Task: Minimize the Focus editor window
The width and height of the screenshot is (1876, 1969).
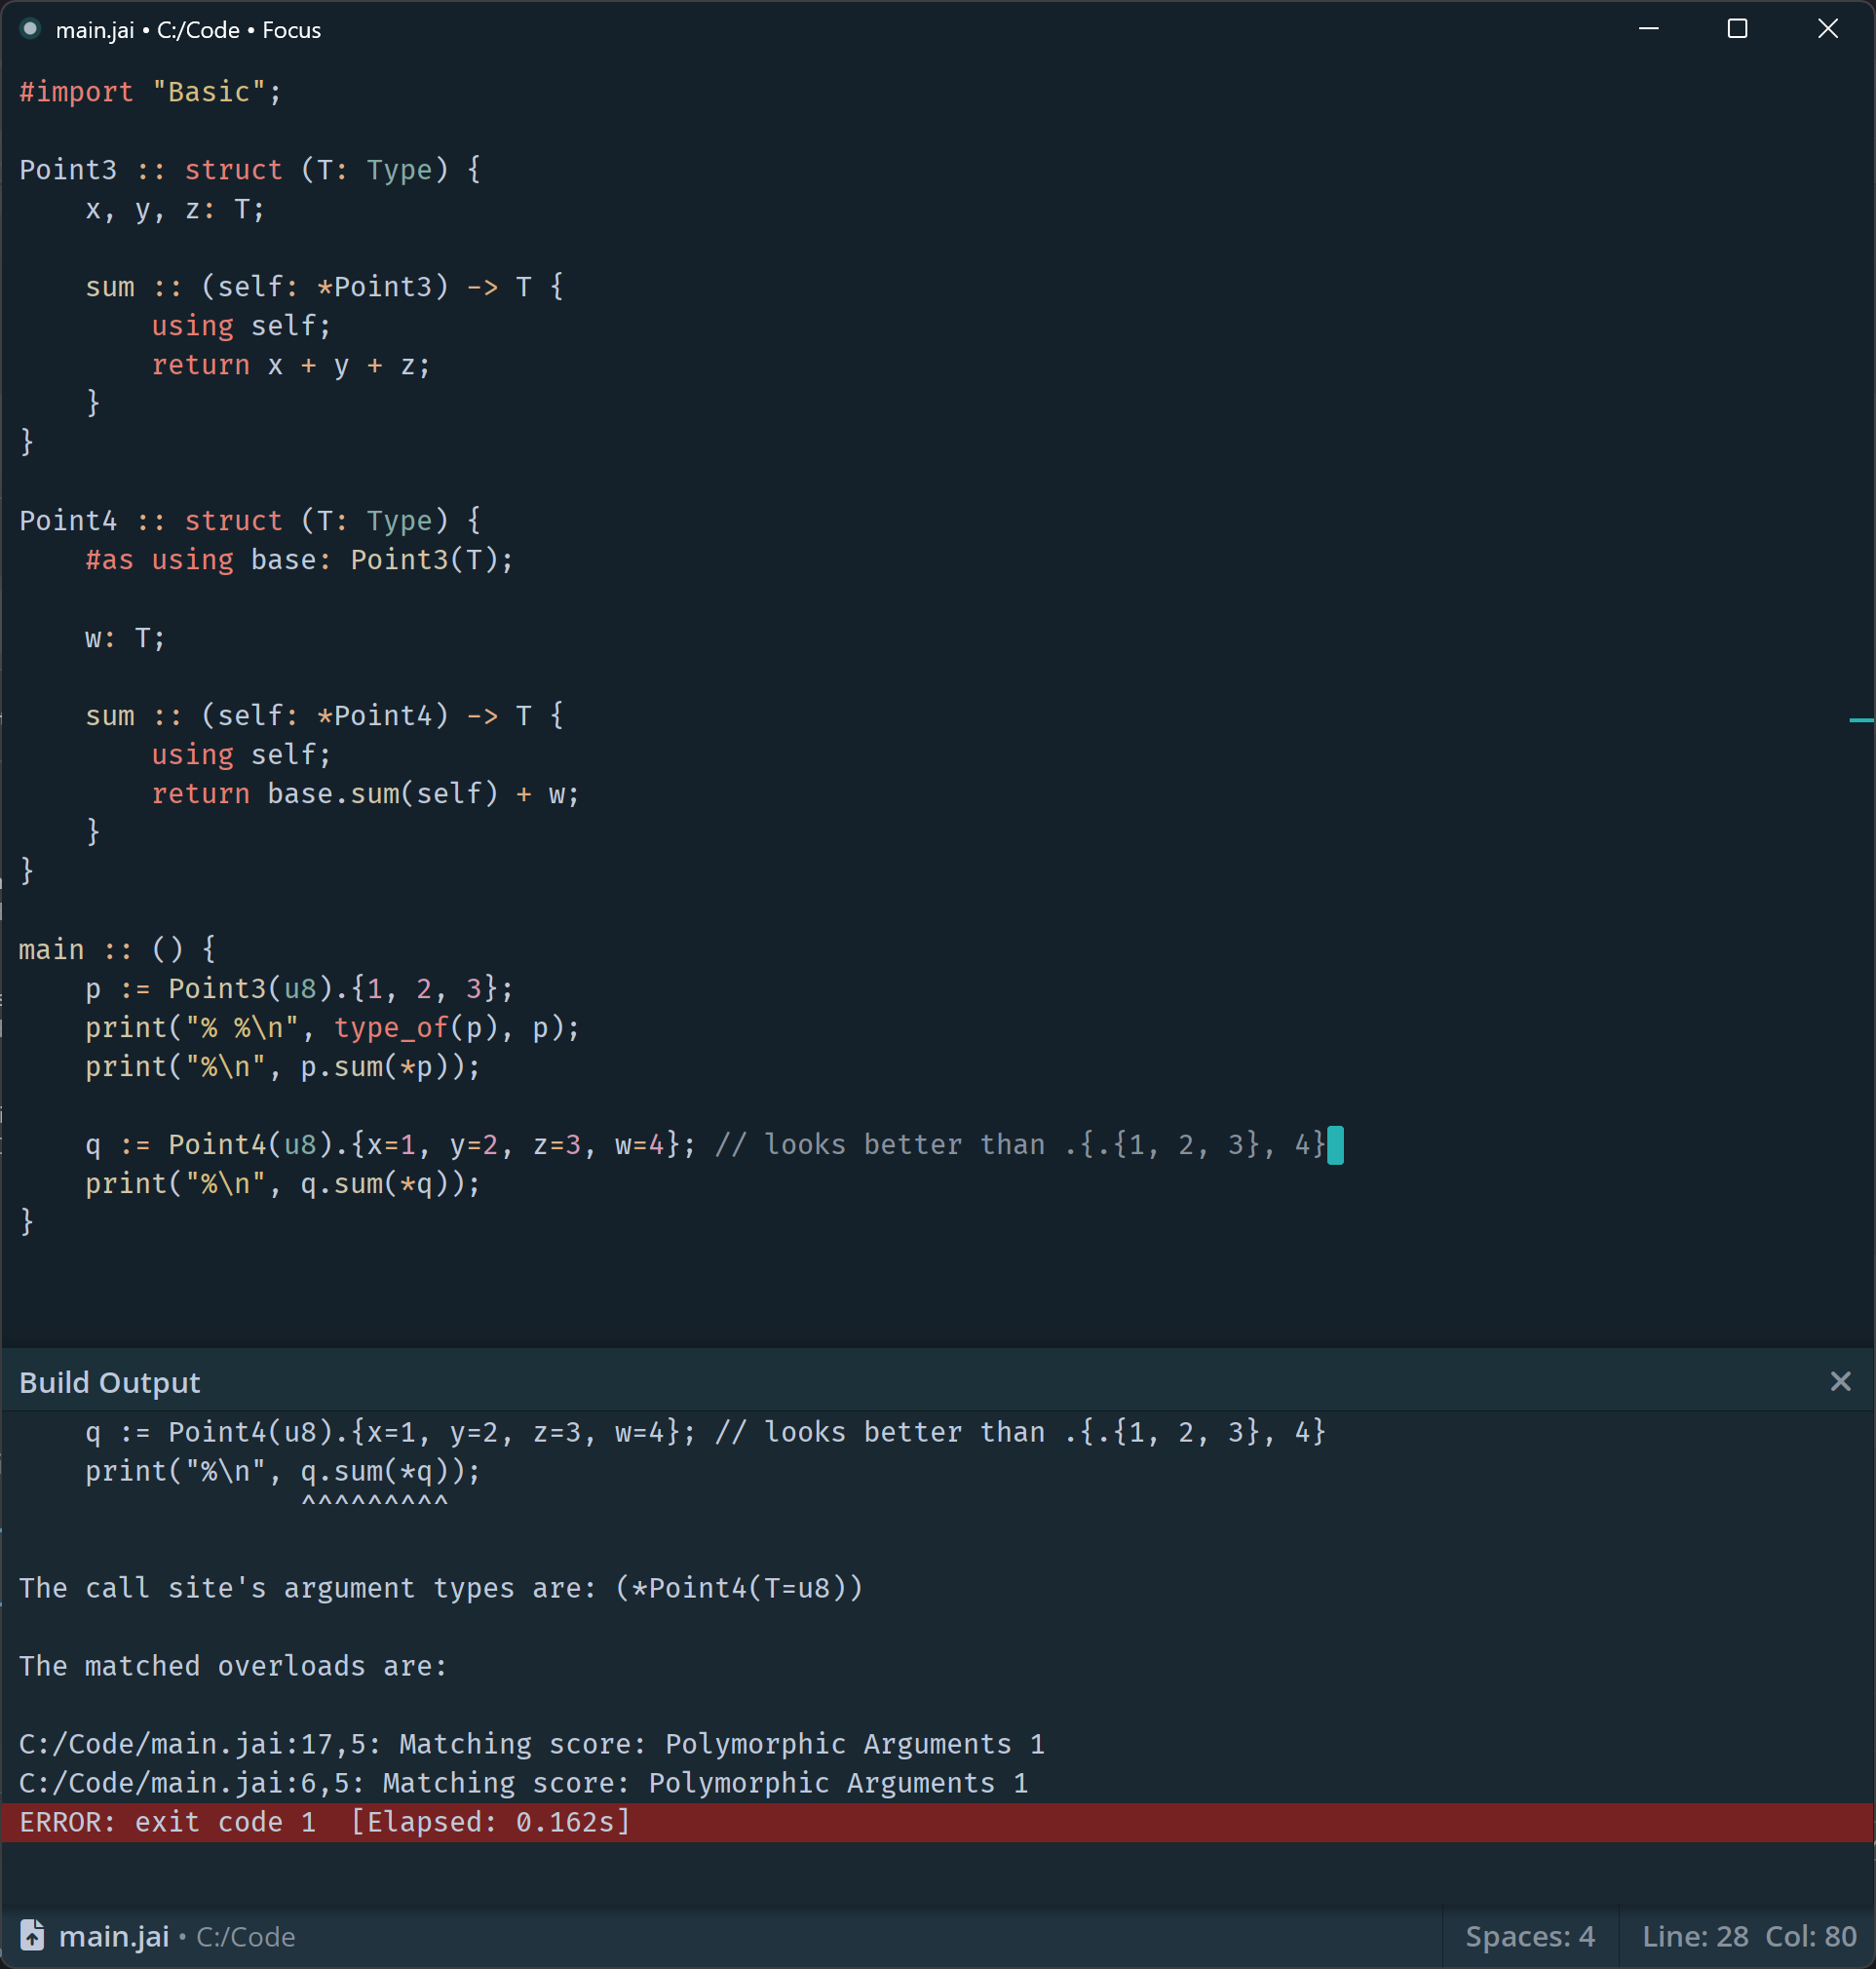Action: tap(1648, 29)
